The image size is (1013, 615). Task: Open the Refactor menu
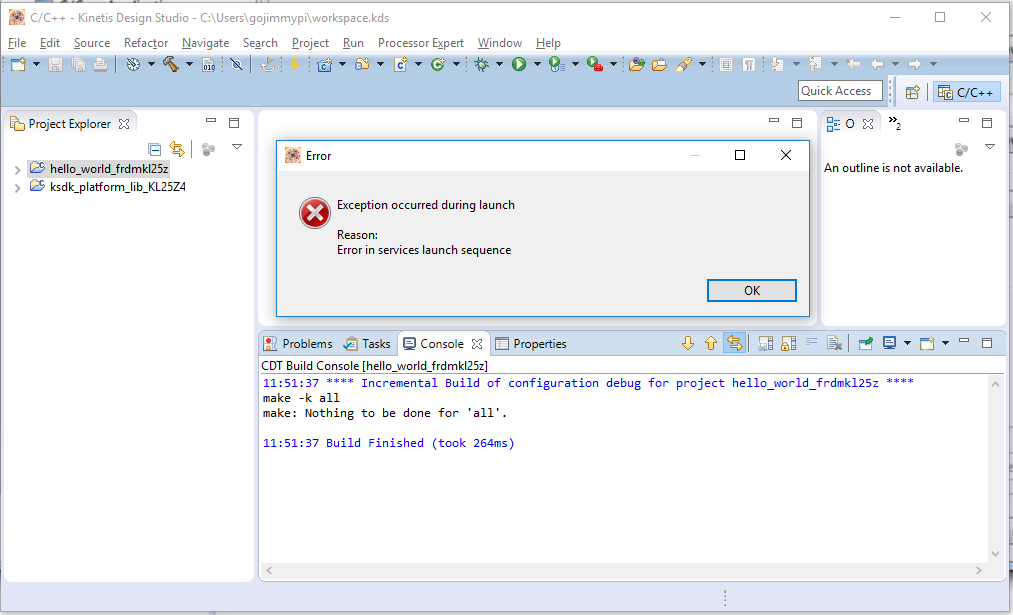click(x=146, y=43)
